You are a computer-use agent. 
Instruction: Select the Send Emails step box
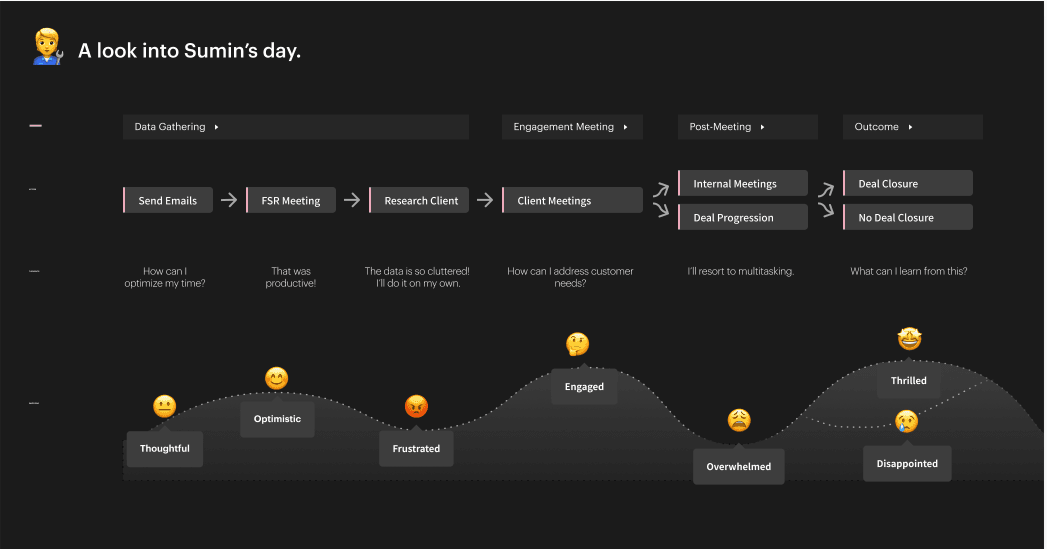168,200
